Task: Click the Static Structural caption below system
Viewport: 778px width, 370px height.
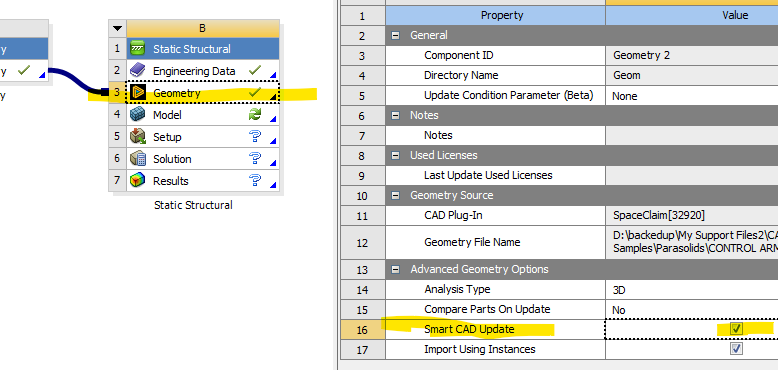Action: (193, 205)
